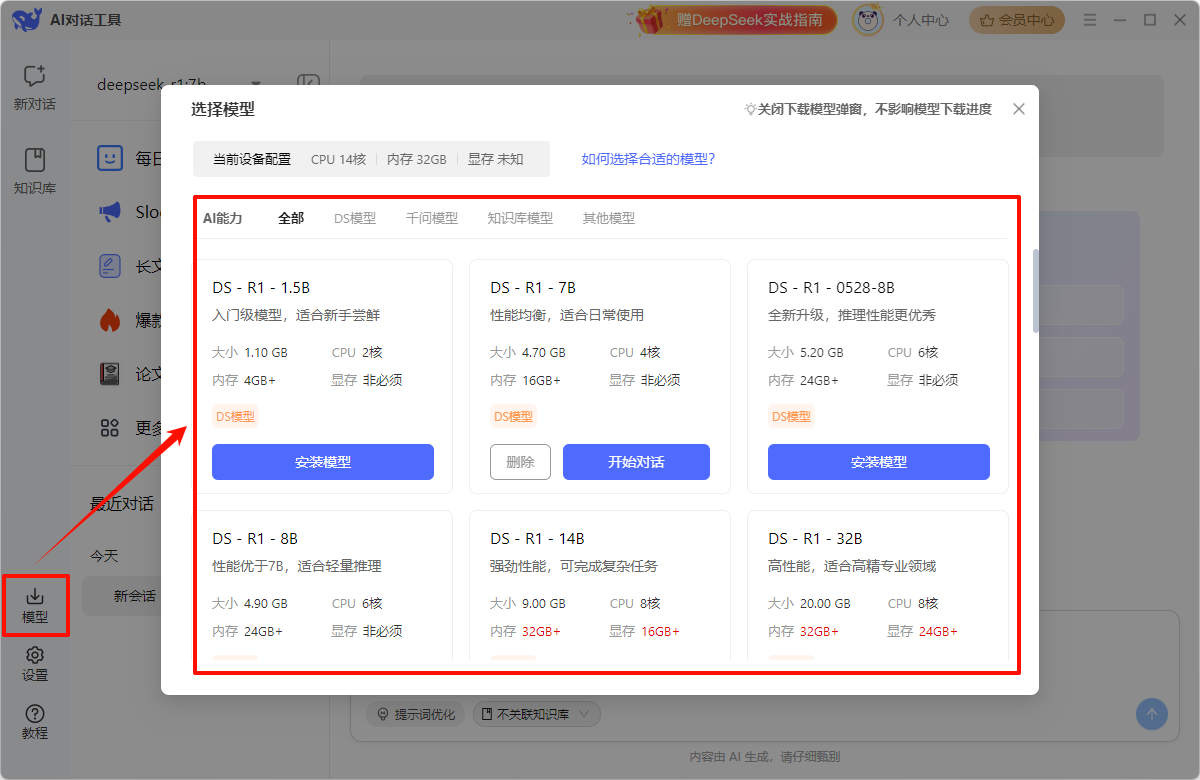
Task: Select the pencil 长文 writing icon
Action: [109, 265]
